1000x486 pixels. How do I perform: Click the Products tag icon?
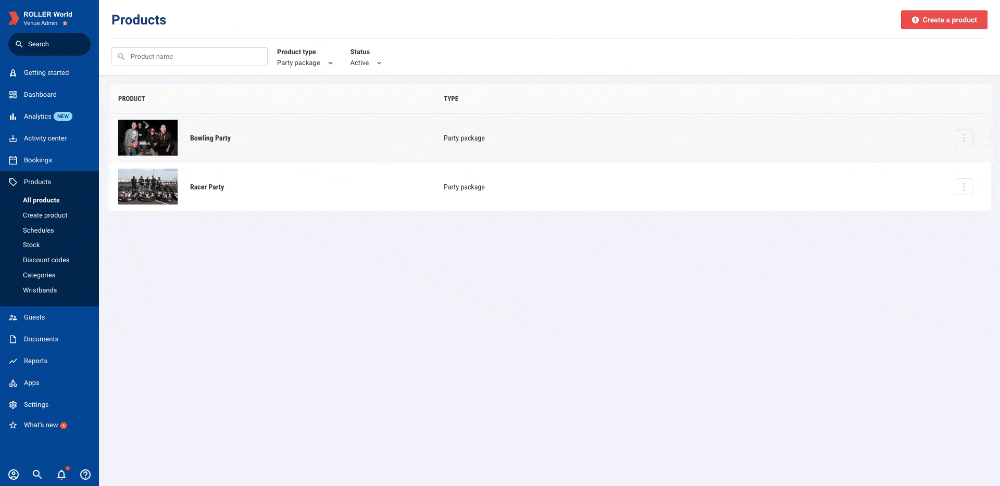[x=13, y=182]
